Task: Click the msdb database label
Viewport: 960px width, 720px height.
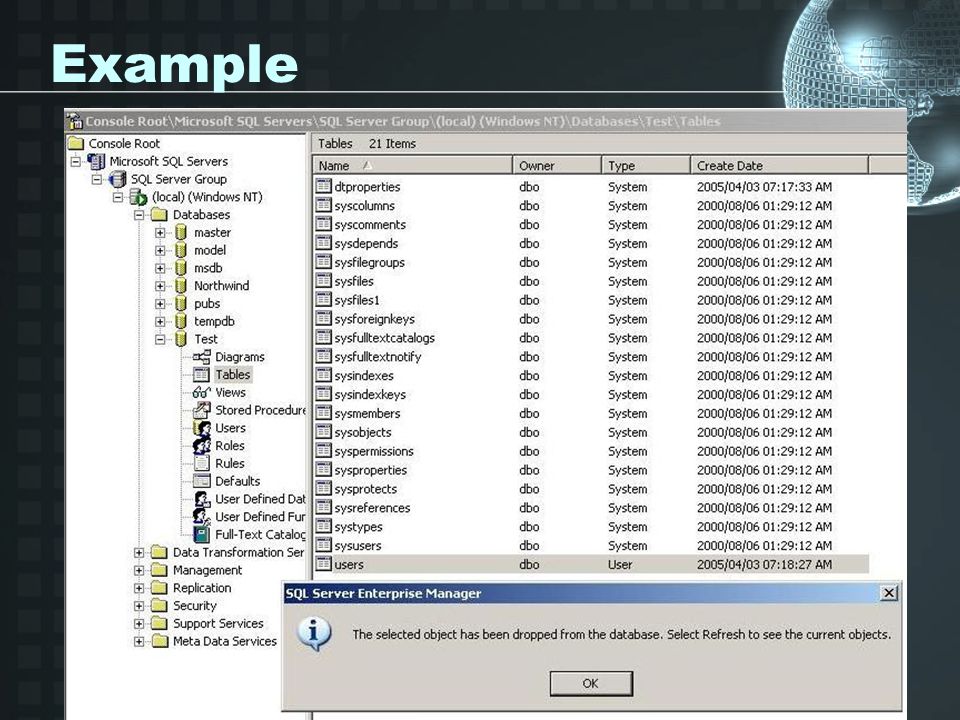Action: [x=208, y=268]
